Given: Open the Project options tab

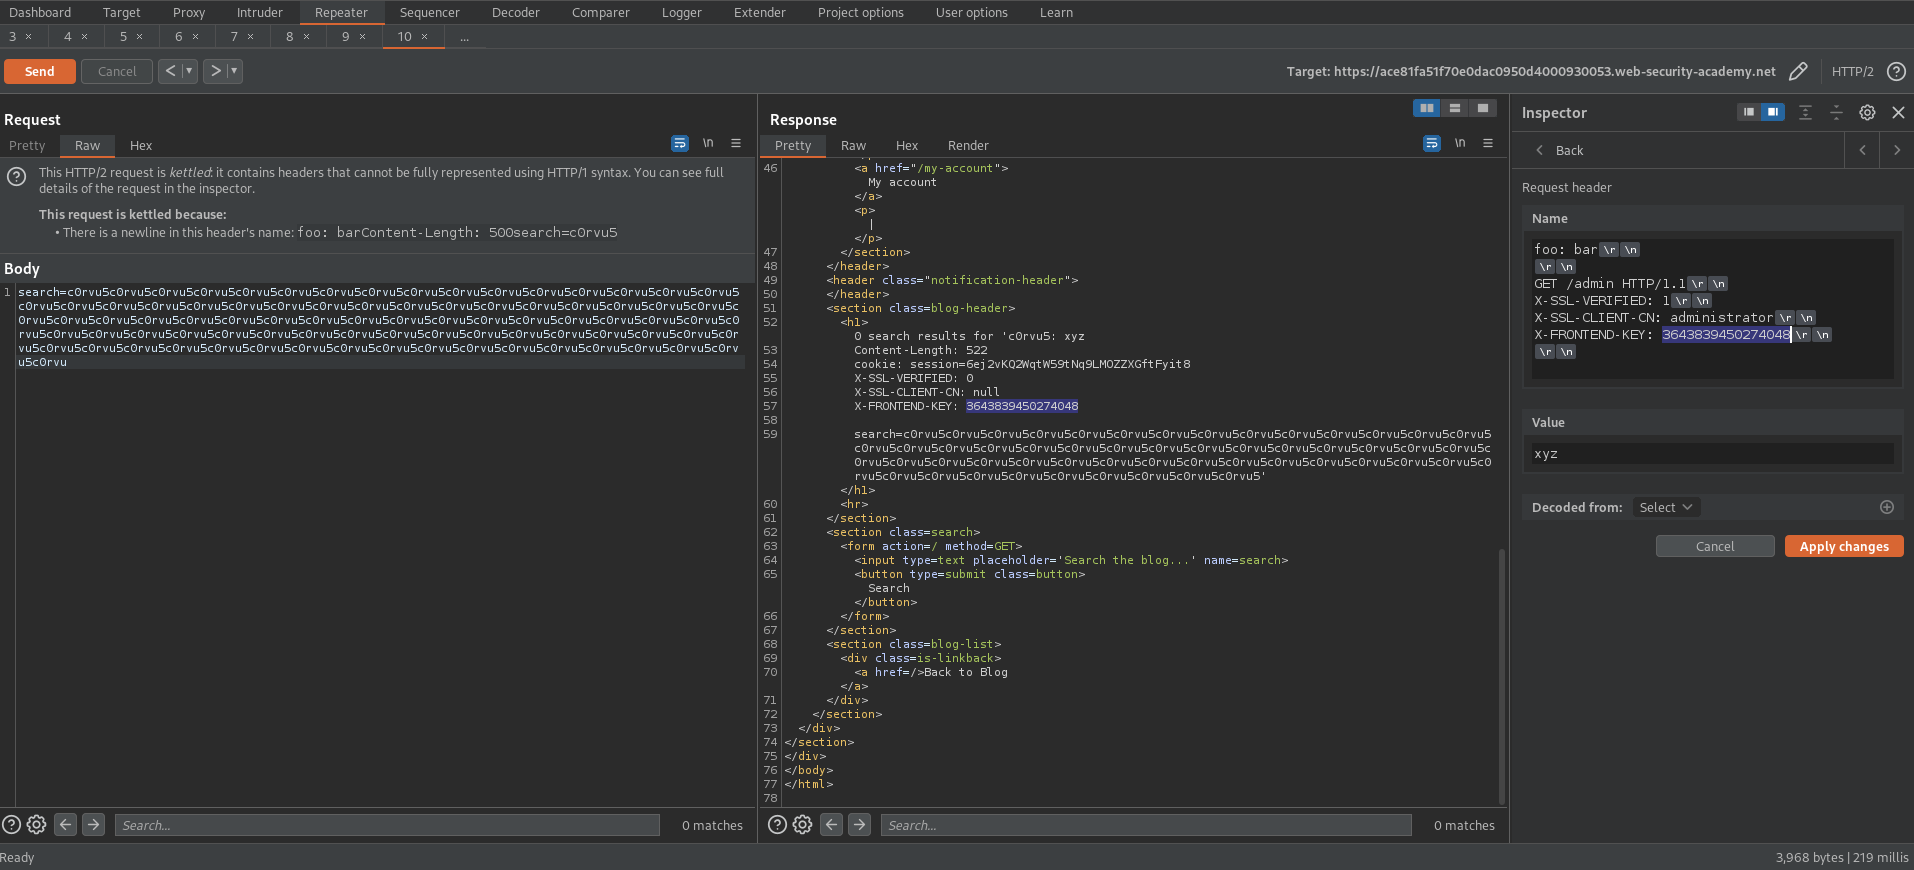Looking at the screenshot, I should pos(861,12).
